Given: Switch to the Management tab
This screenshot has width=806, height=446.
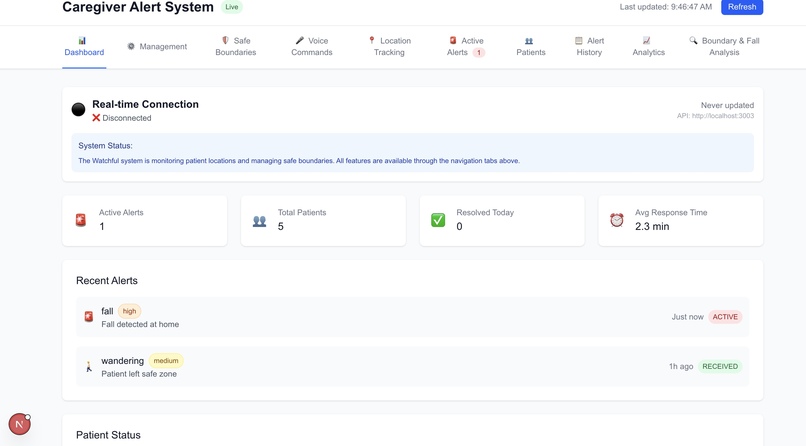Looking at the screenshot, I should (157, 46).
